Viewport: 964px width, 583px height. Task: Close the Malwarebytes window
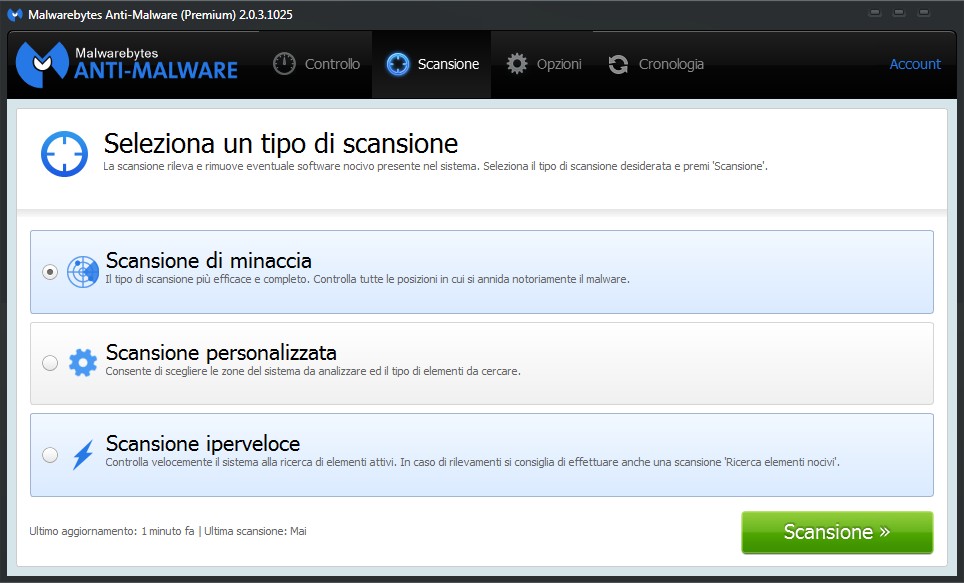pos(923,13)
